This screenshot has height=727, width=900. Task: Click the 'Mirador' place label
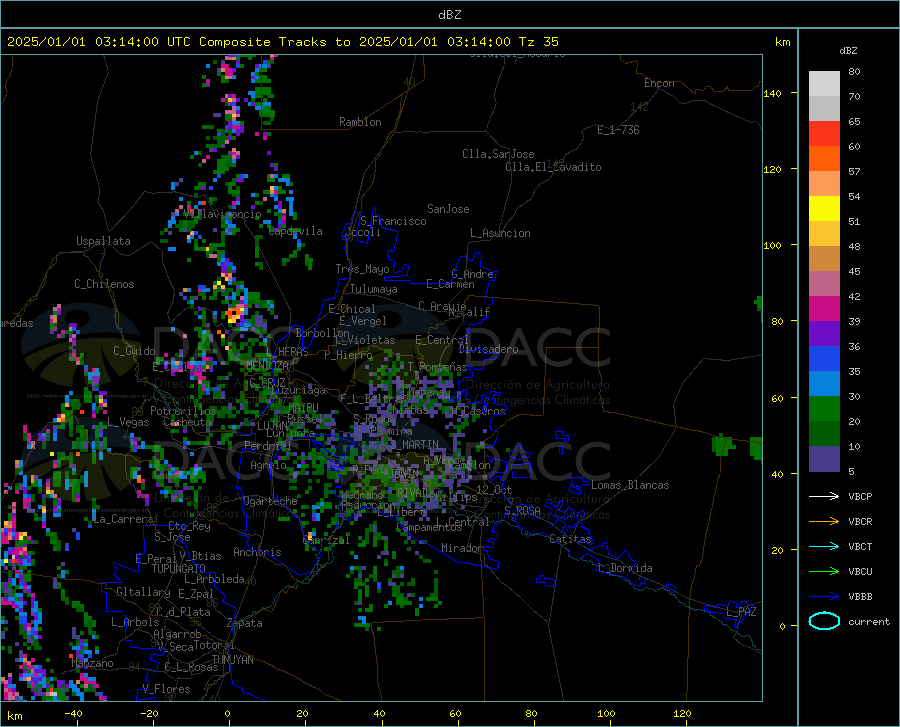click(x=461, y=548)
